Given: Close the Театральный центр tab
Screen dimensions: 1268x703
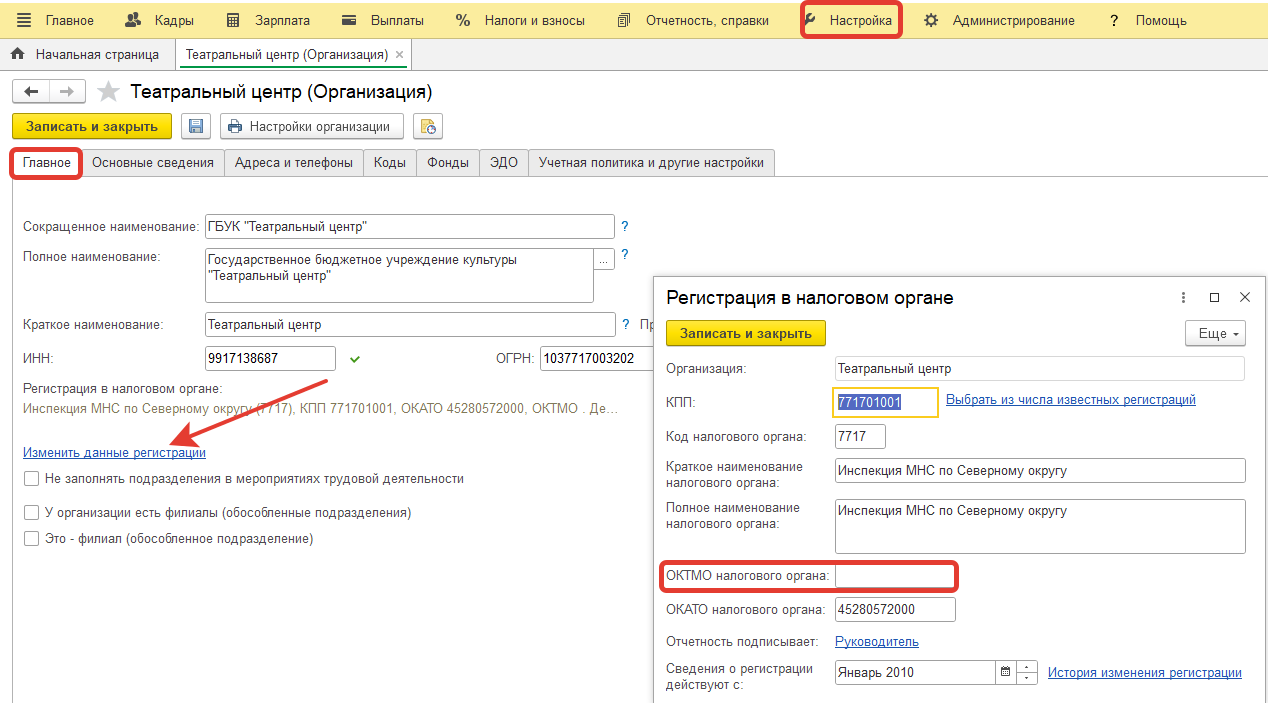Looking at the screenshot, I should (x=400, y=55).
